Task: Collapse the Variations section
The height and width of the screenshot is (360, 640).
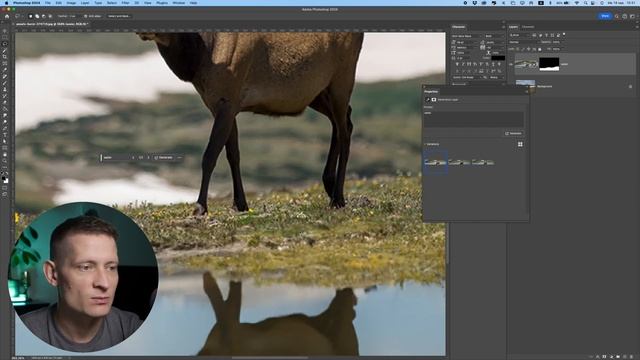Action: [425, 144]
